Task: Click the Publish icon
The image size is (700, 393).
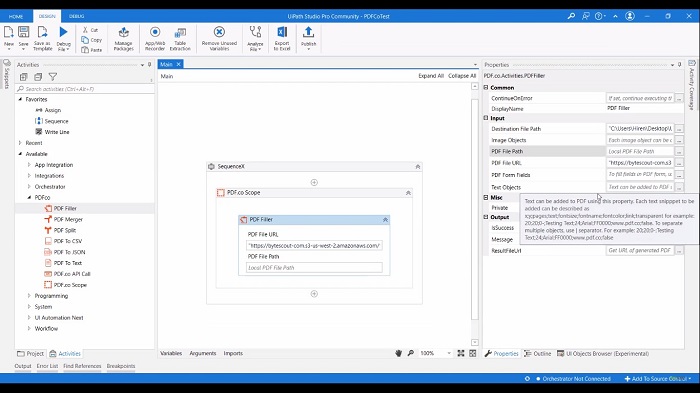Action: [x=308, y=32]
